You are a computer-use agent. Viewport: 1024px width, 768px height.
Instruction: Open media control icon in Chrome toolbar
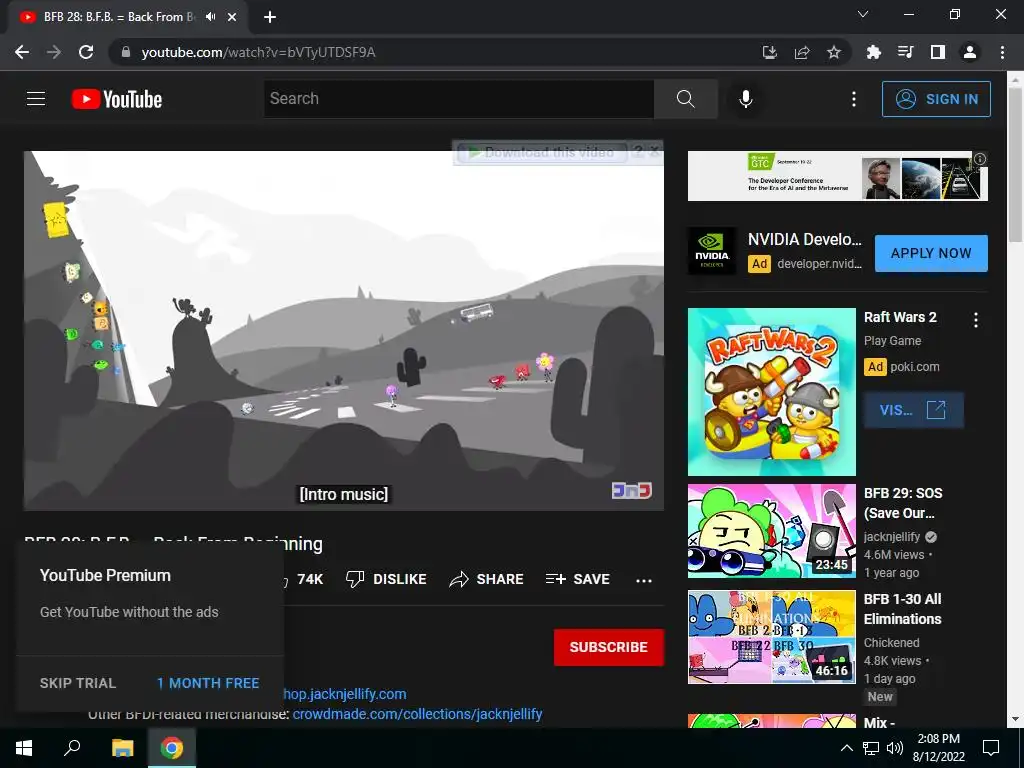[905, 52]
